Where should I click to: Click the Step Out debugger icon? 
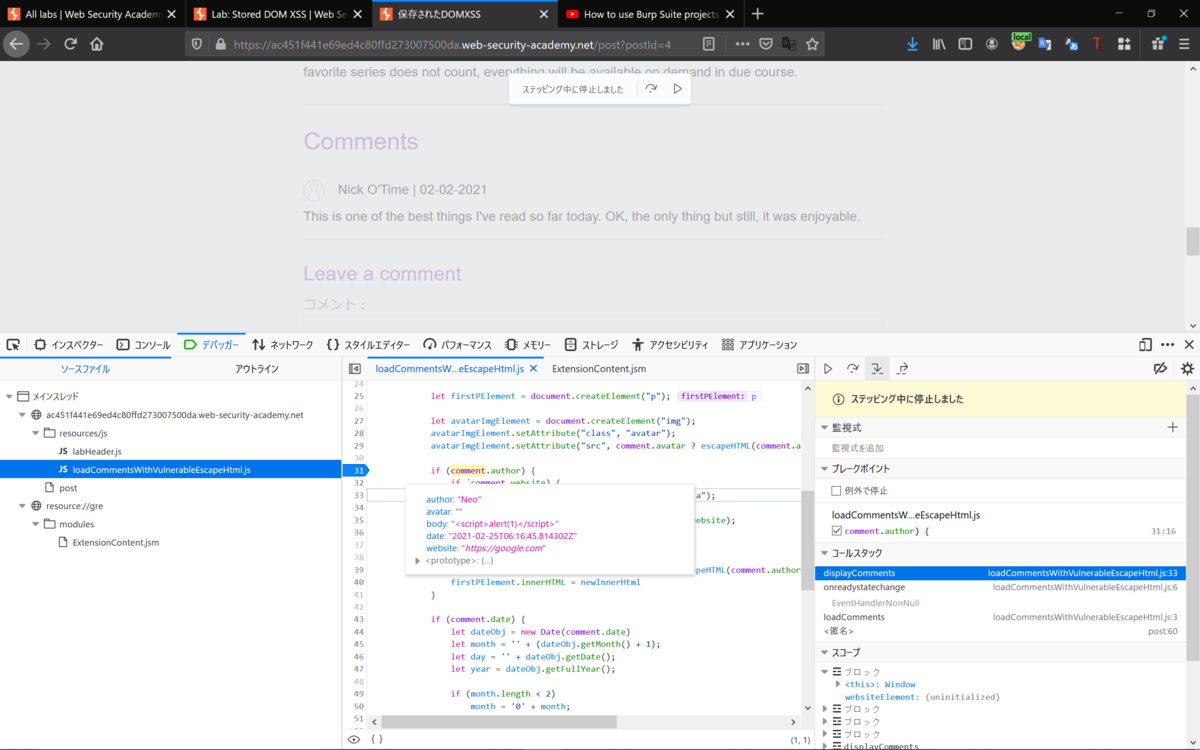pyautogui.click(x=902, y=369)
